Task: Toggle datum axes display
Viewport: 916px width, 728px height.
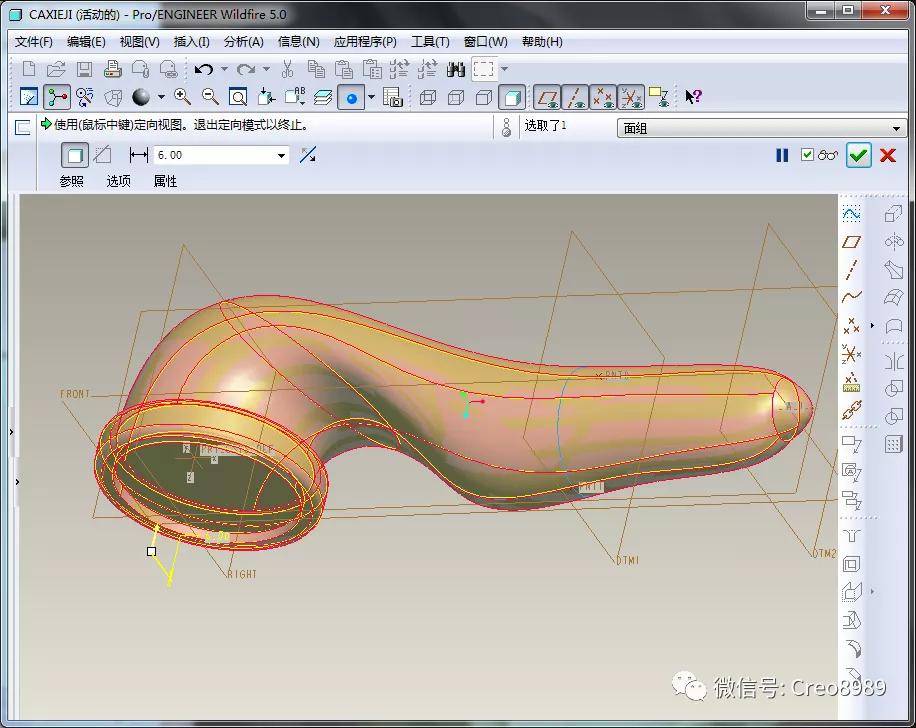Action: coord(575,97)
